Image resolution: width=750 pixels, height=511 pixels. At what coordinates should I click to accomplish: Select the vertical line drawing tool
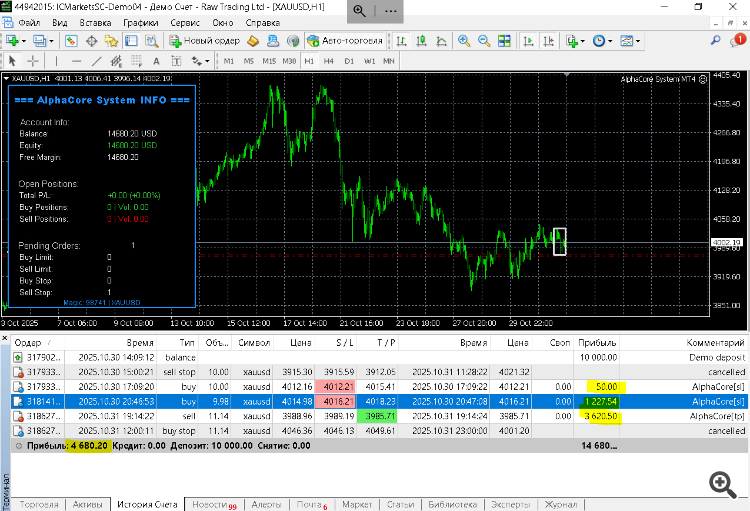(58, 61)
